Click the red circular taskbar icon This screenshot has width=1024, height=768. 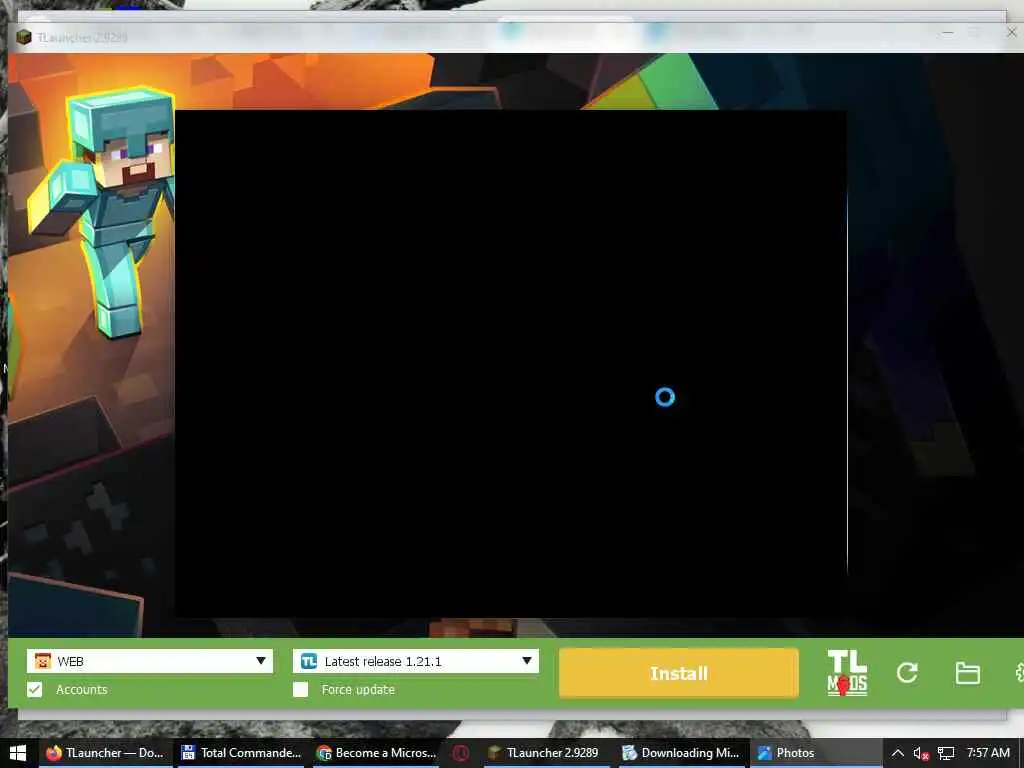[x=460, y=753]
